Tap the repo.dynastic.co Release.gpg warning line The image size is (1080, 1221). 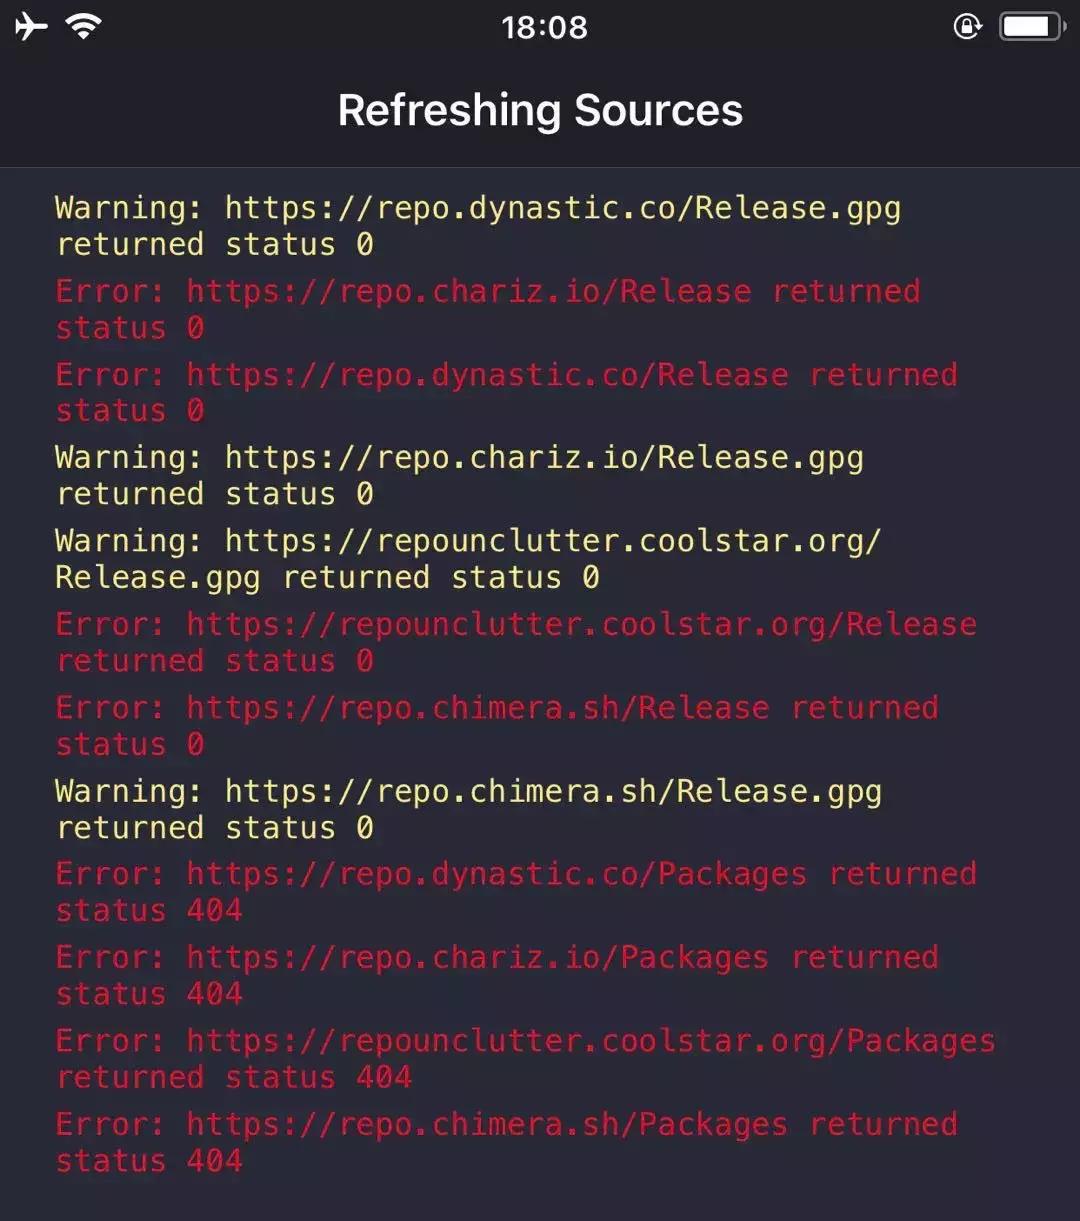pyautogui.click(x=477, y=225)
